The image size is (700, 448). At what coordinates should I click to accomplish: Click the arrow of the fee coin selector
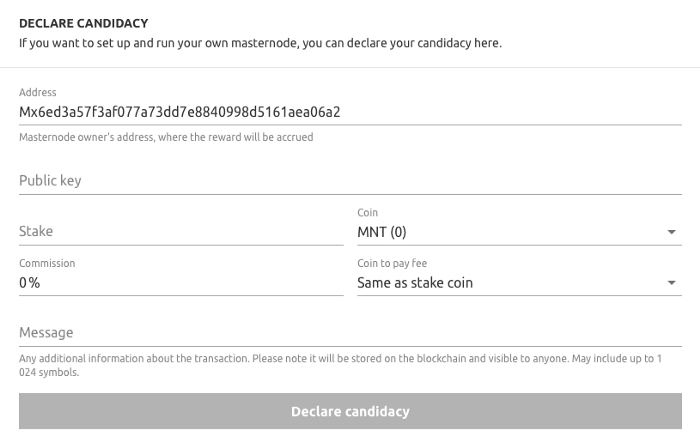672,284
